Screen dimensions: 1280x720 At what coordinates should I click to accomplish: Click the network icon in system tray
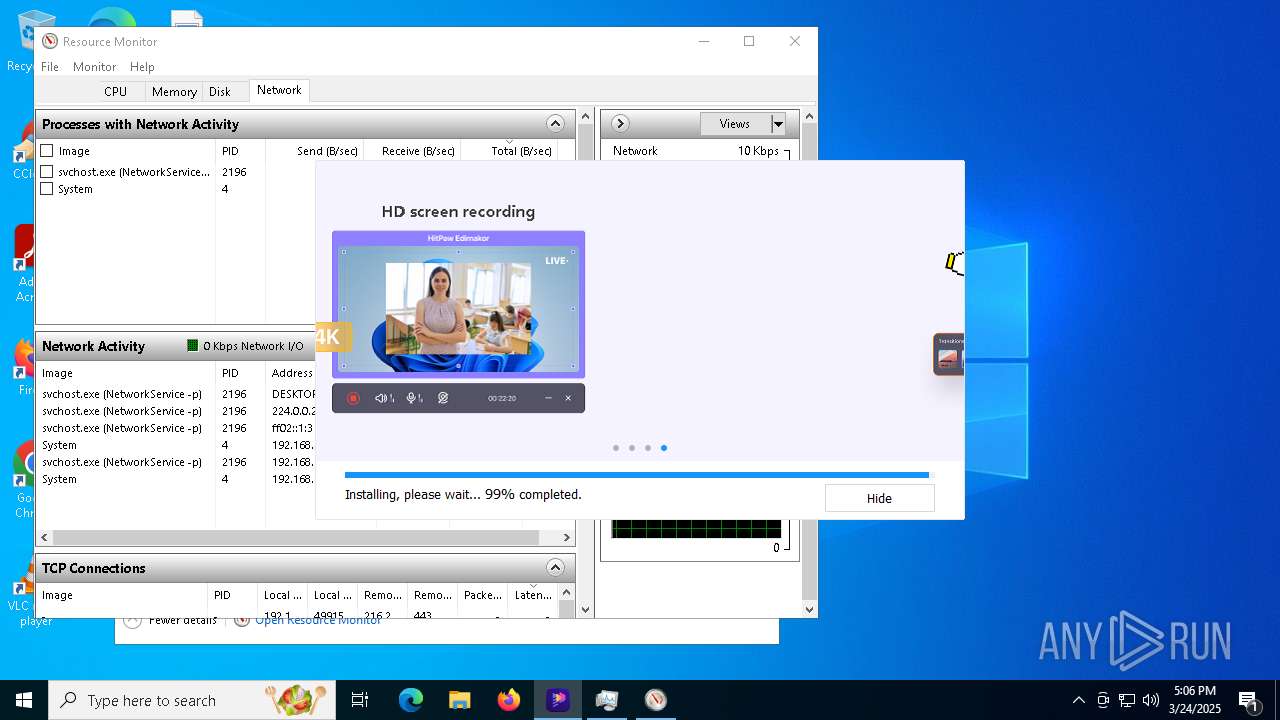1127,700
